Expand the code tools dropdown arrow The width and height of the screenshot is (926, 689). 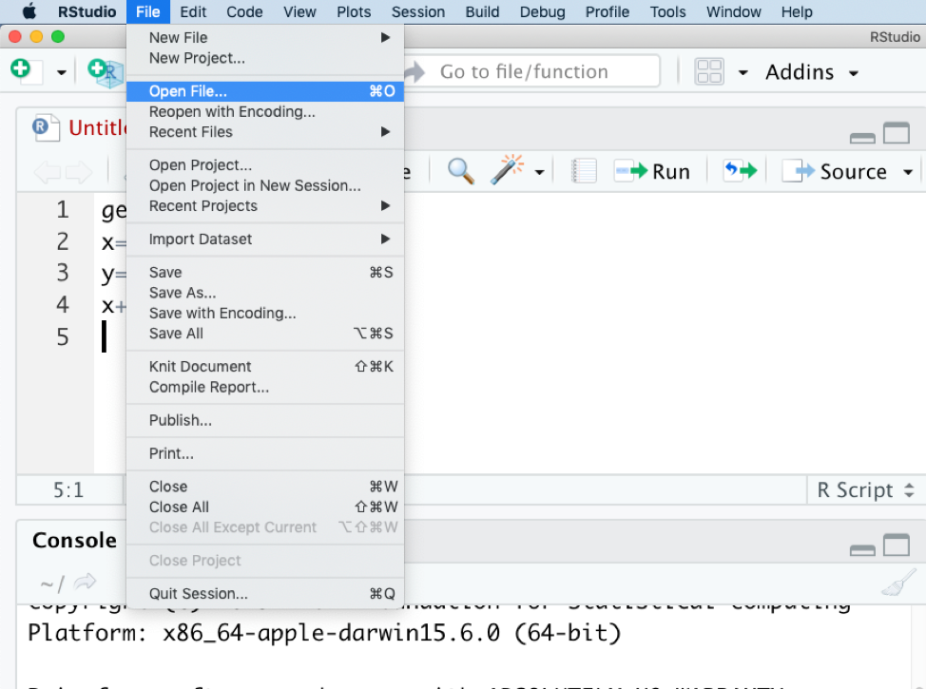pos(539,172)
